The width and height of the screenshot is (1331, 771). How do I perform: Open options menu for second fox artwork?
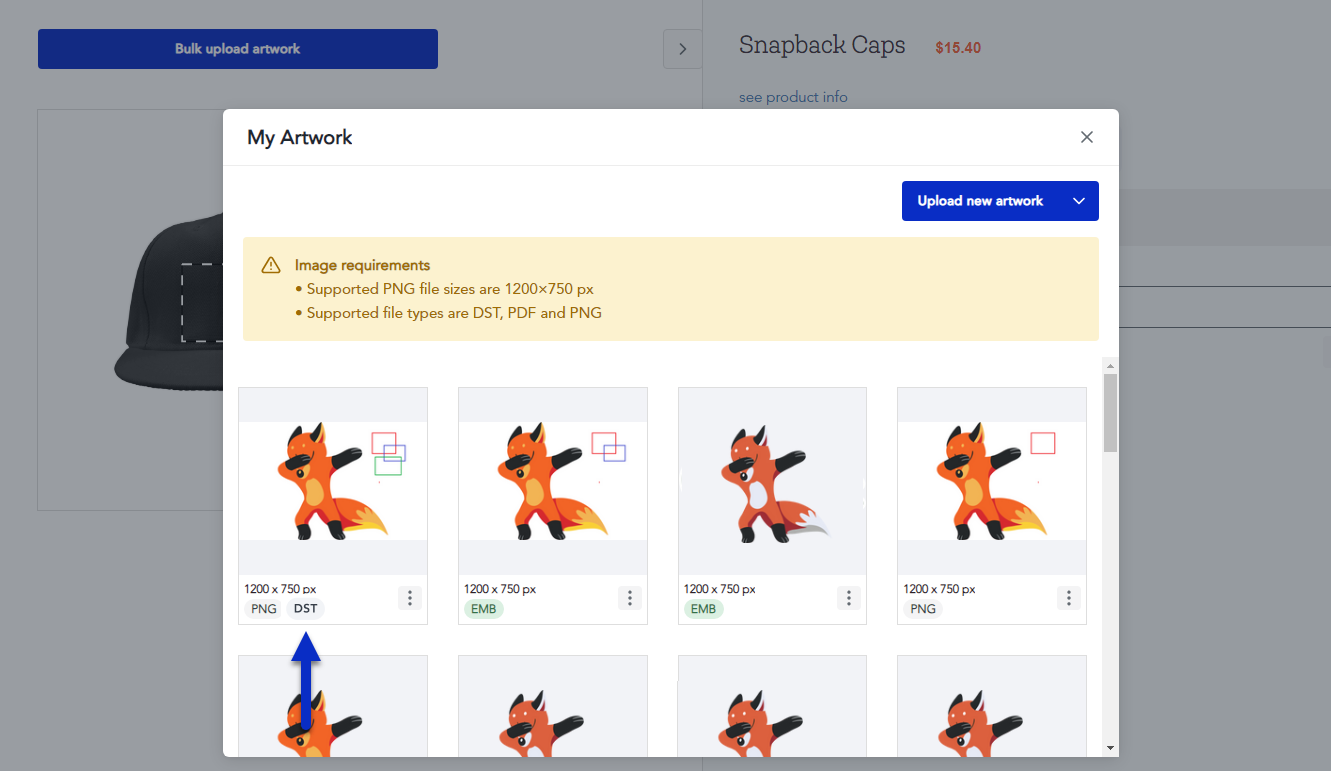point(630,598)
